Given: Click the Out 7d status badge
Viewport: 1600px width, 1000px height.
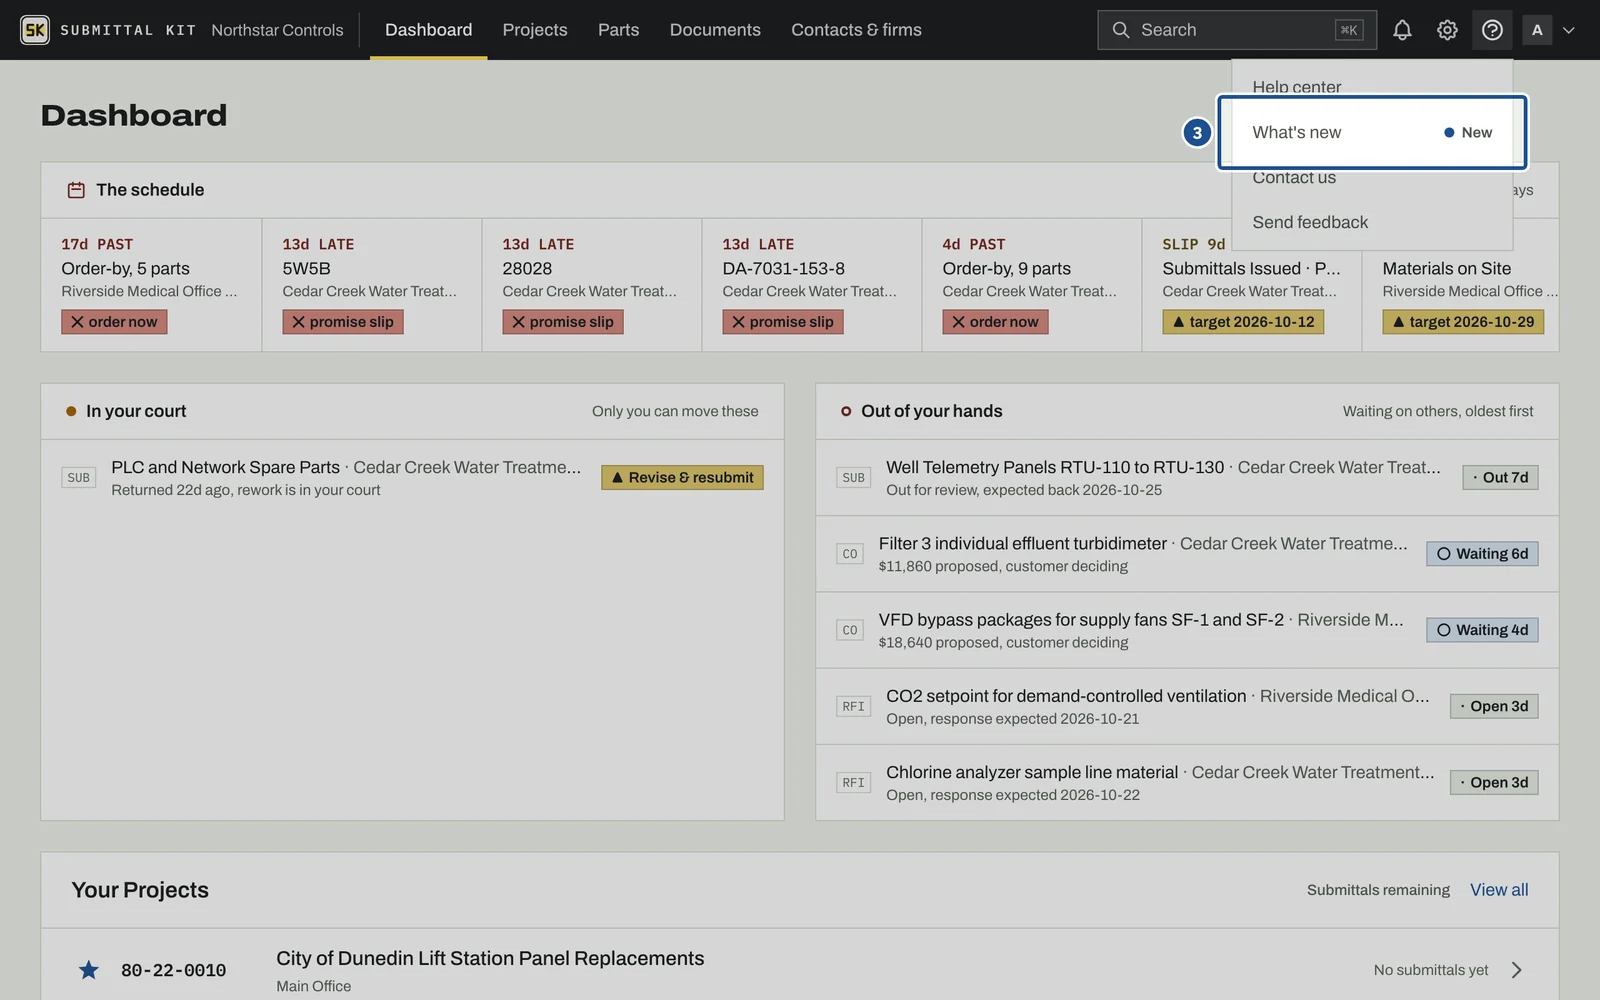Looking at the screenshot, I should click(1500, 478).
